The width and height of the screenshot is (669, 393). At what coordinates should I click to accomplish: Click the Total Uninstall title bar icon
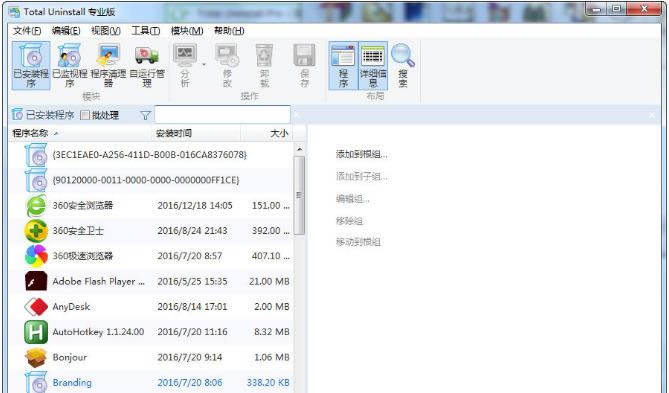point(15,12)
